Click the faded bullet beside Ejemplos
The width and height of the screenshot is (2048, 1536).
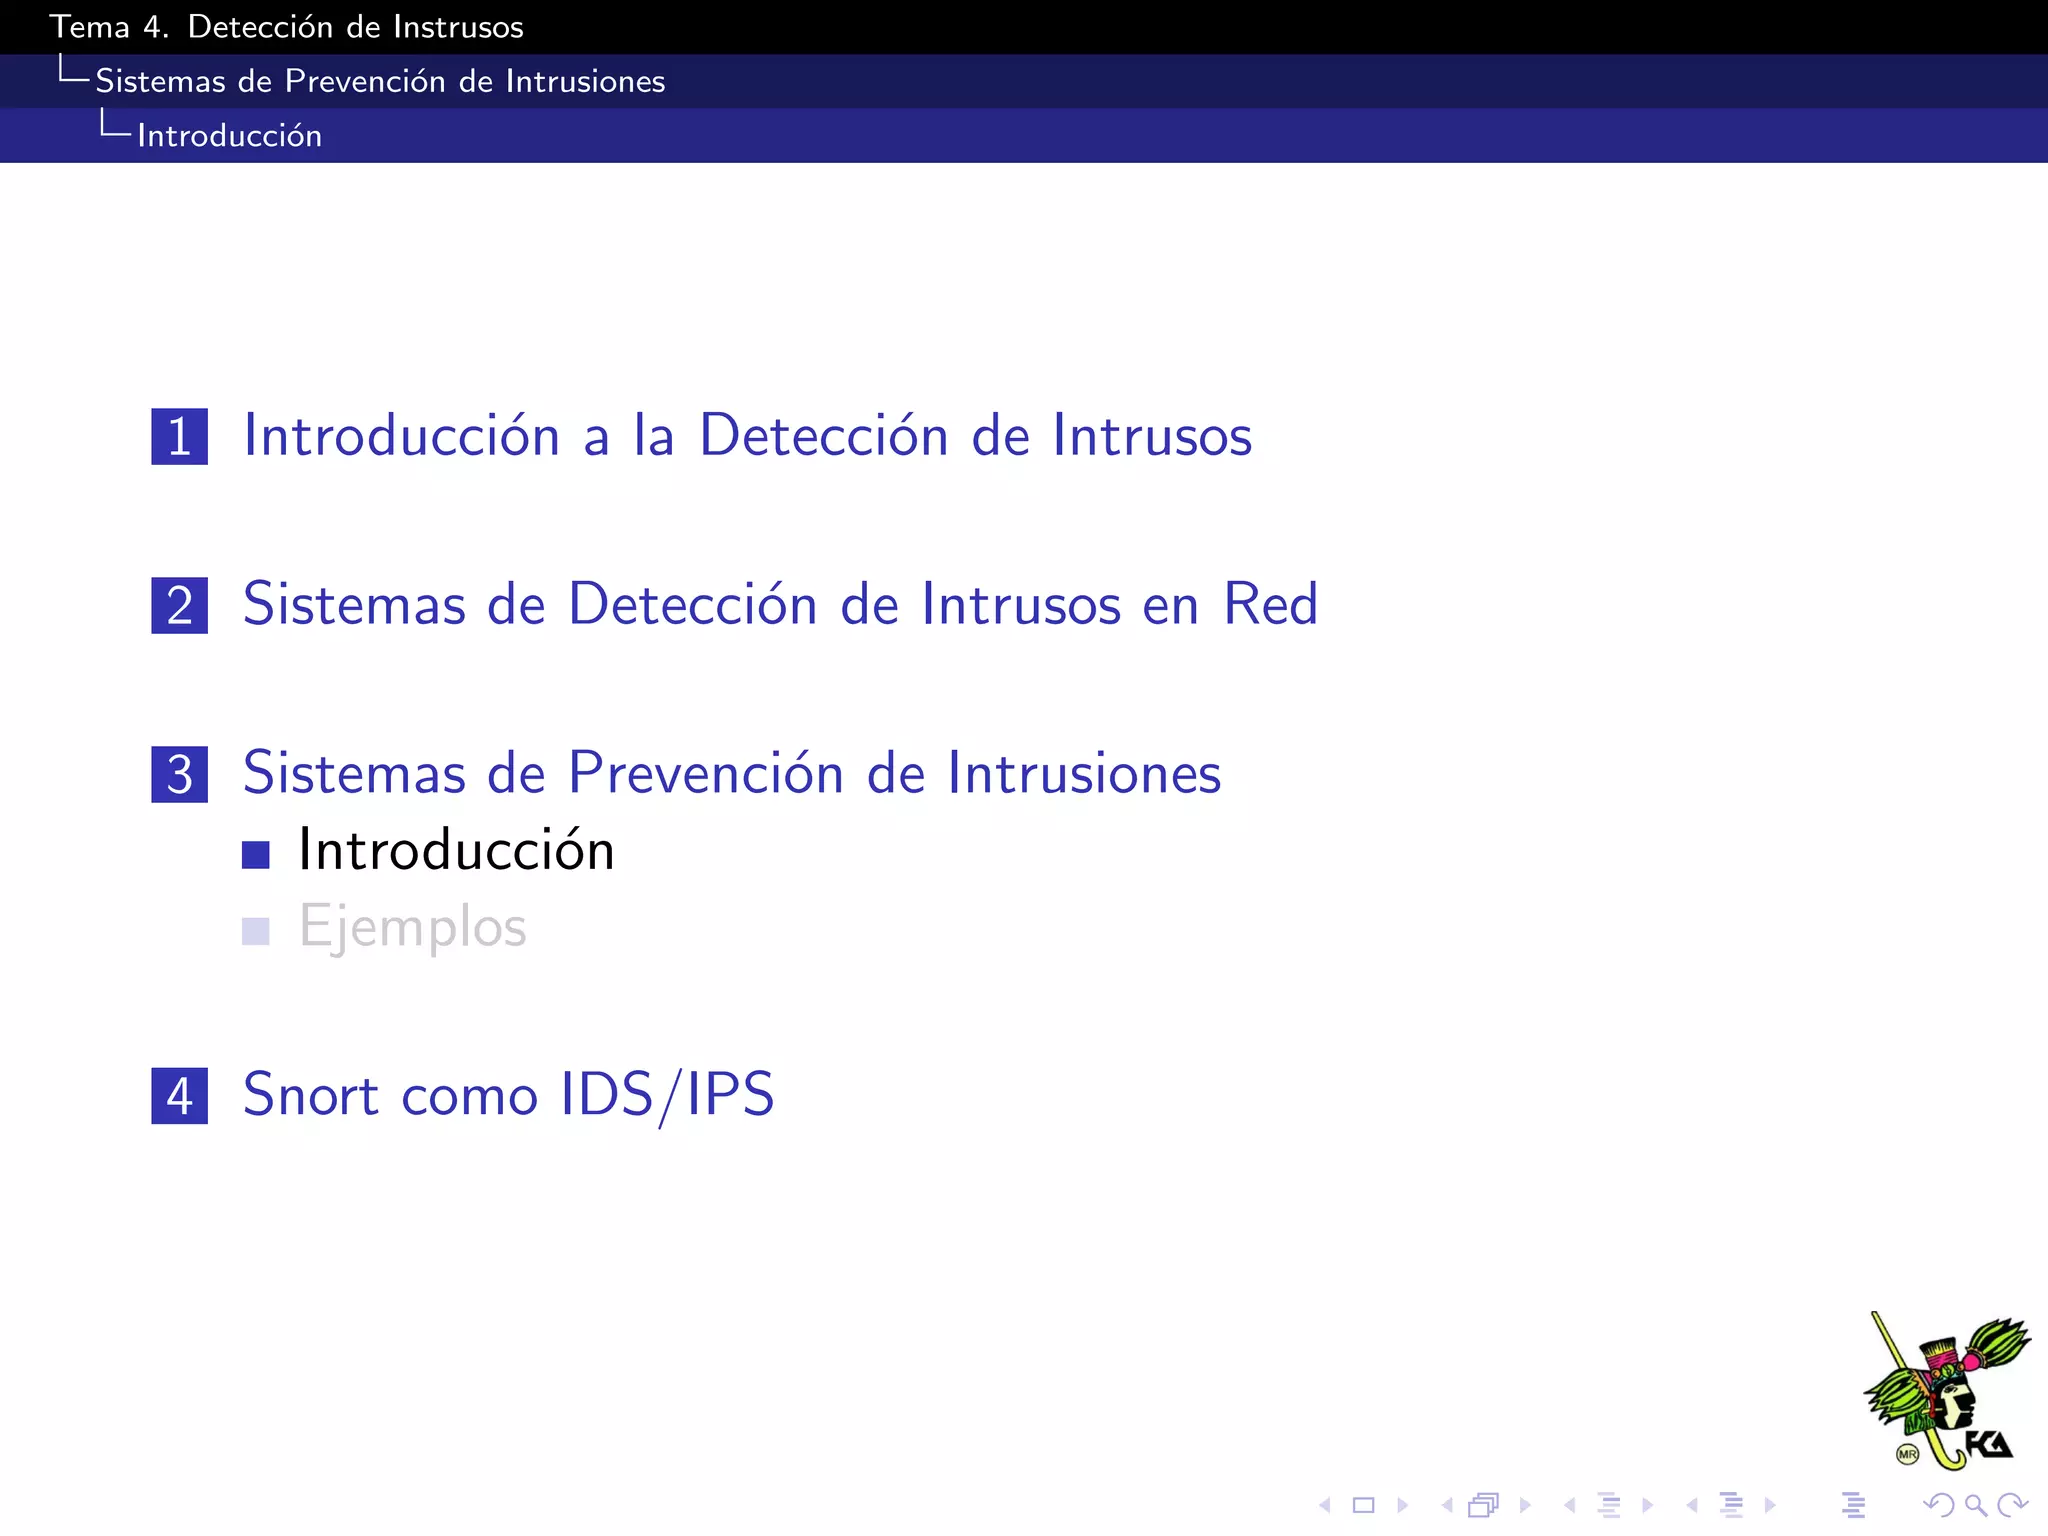(256, 931)
